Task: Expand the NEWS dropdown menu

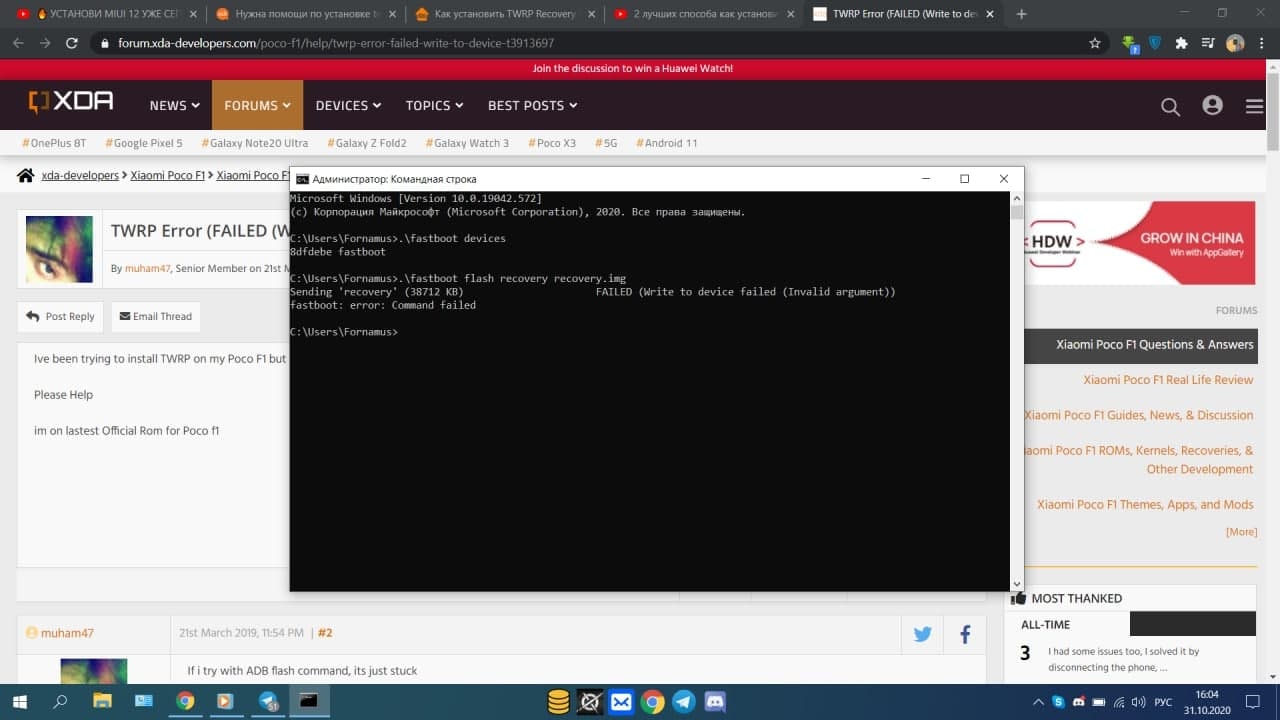Action: pos(175,105)
